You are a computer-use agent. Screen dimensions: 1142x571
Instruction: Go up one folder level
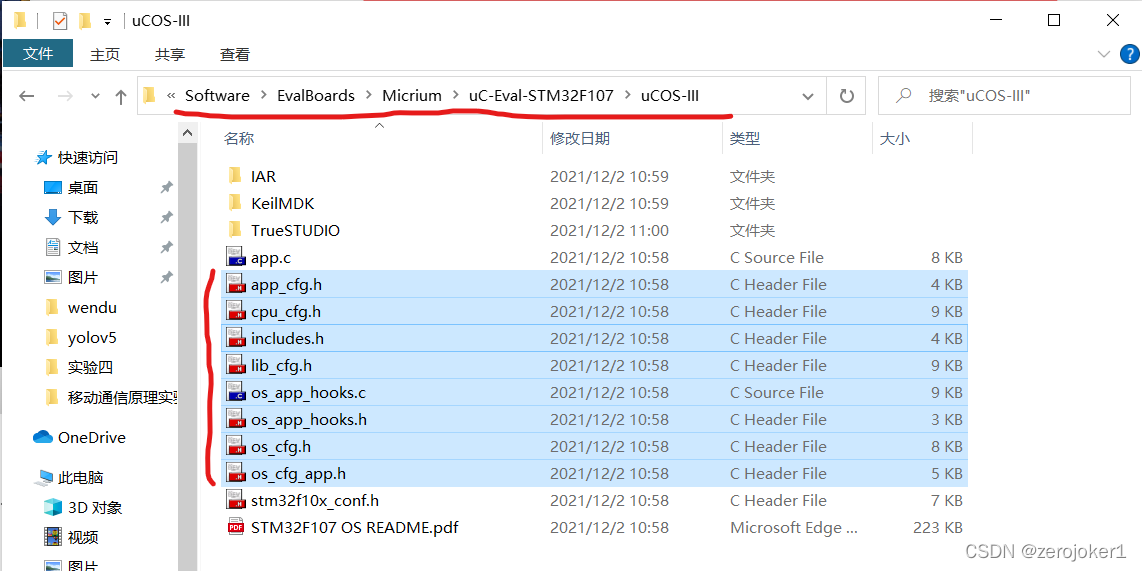tap(122, 95)
